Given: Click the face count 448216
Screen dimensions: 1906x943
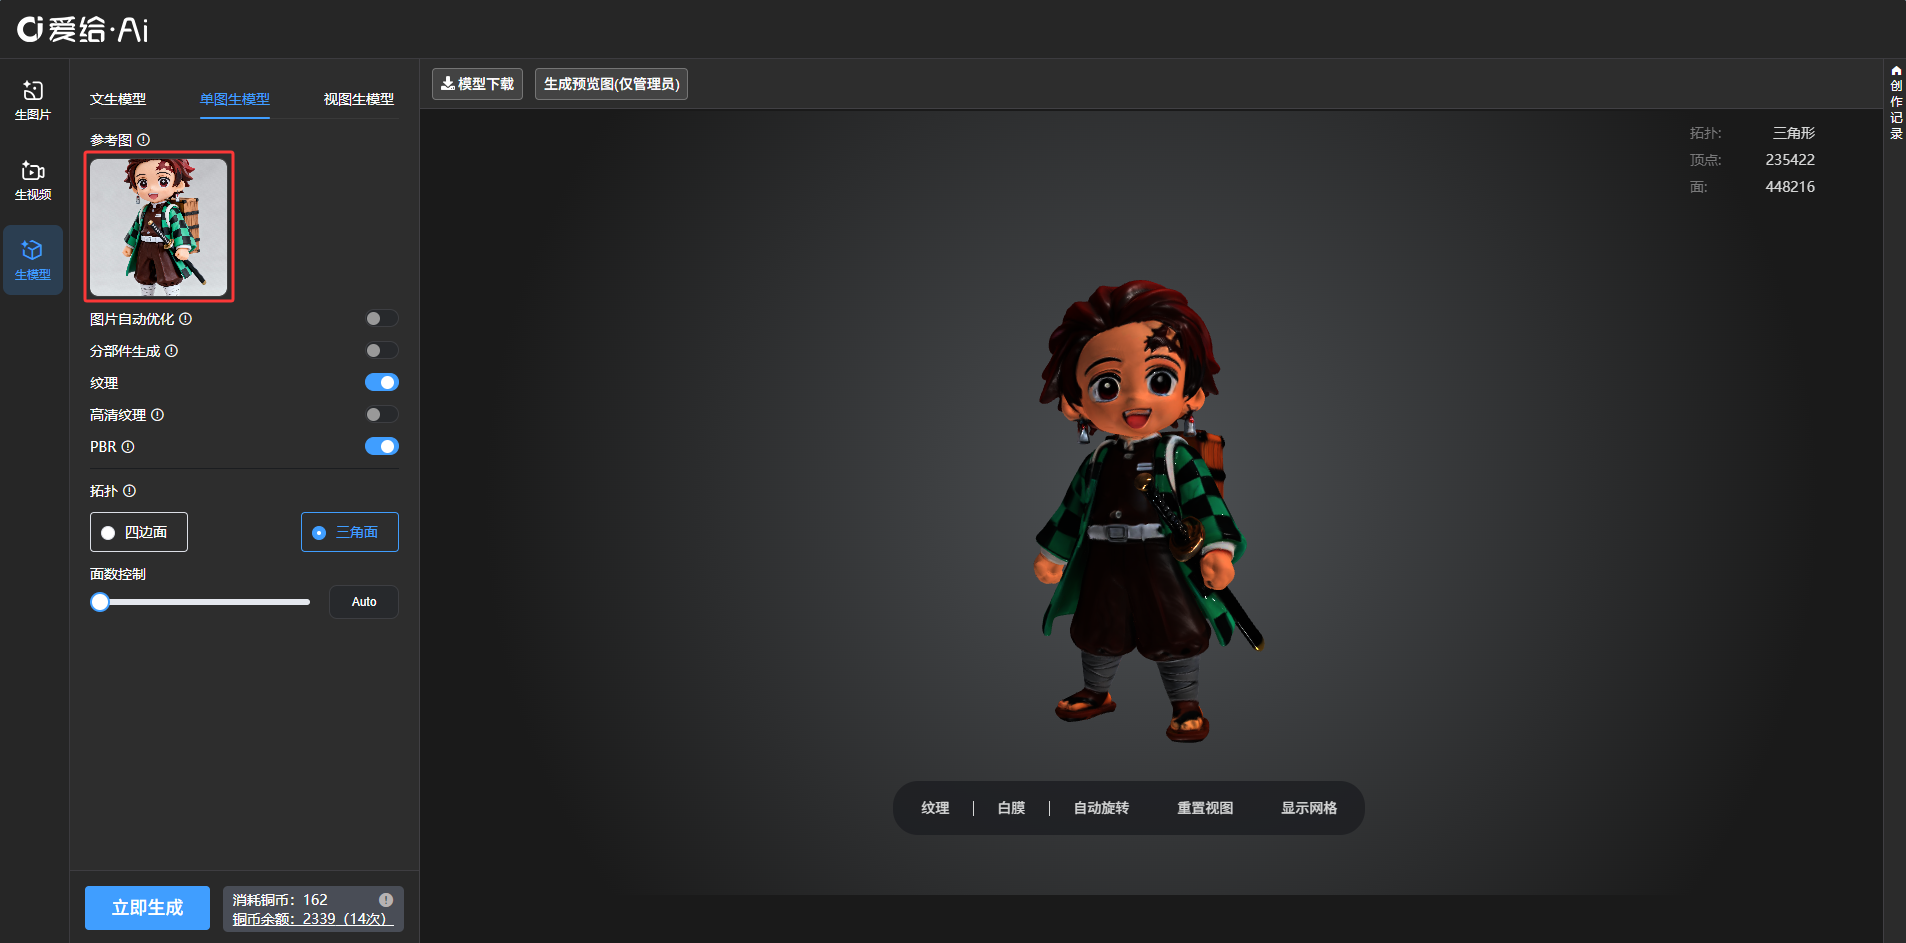Looking at the screenshot, I should (1790, 187).
